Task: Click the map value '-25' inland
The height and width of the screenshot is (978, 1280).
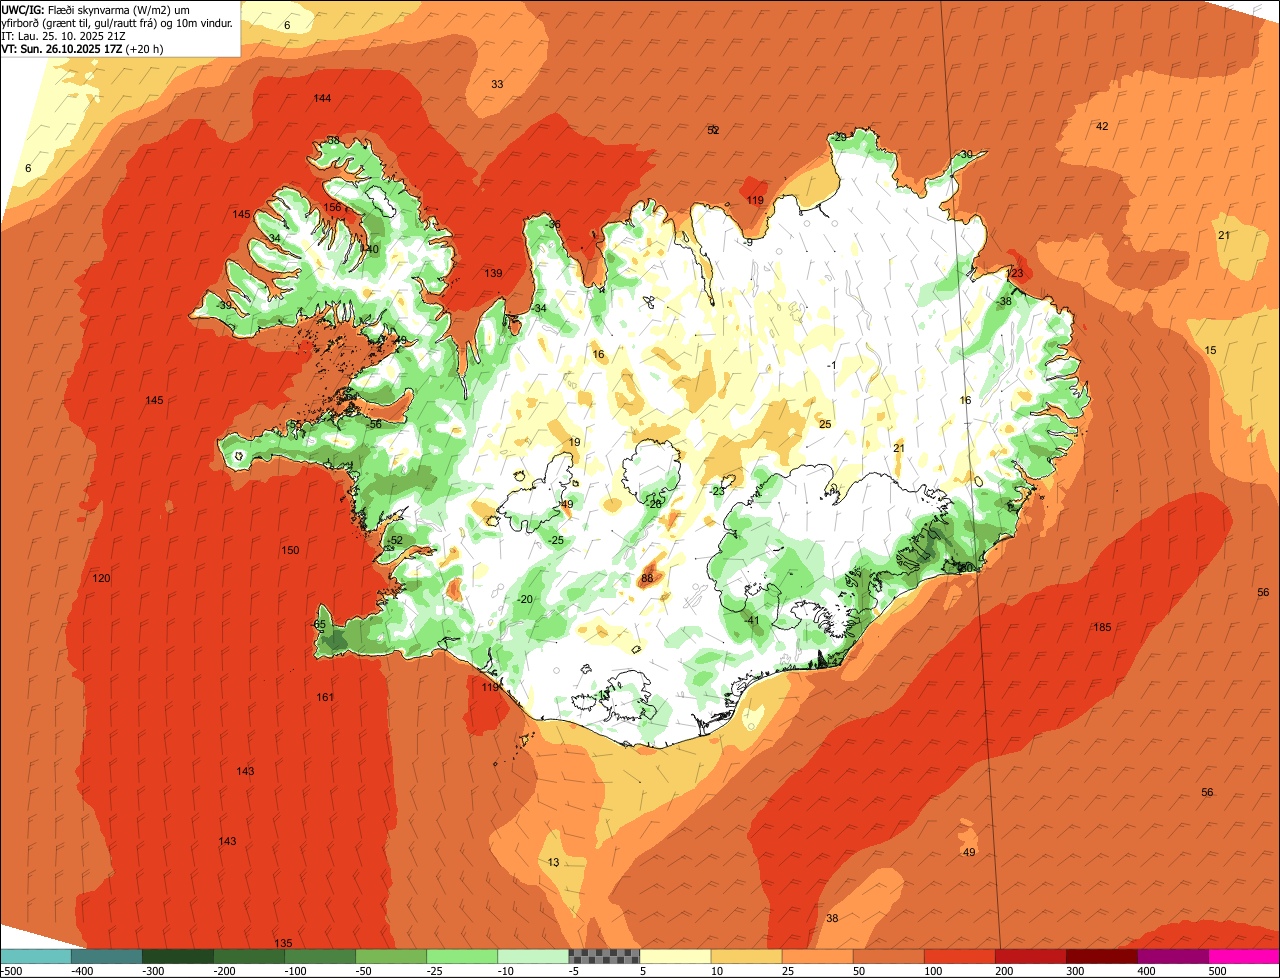Action: 556,540
